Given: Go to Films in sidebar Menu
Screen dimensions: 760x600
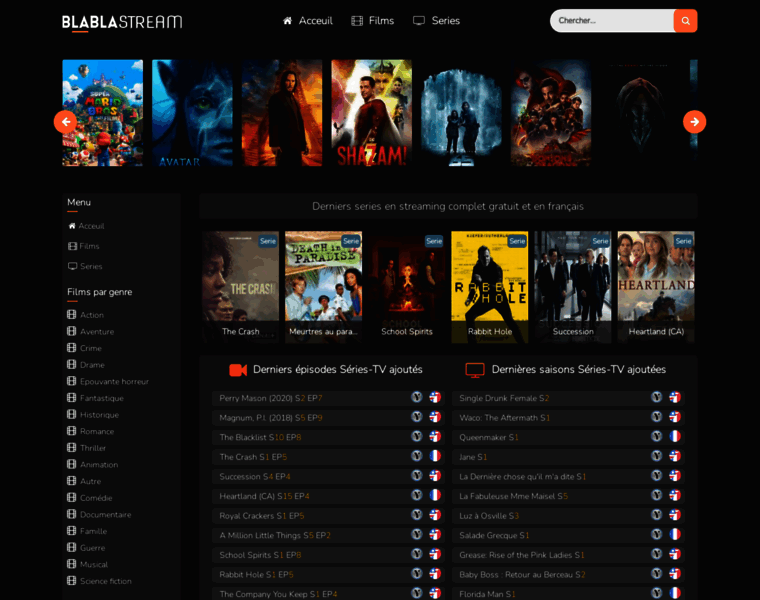Looking at the screenshot, I should pos(89,246).
